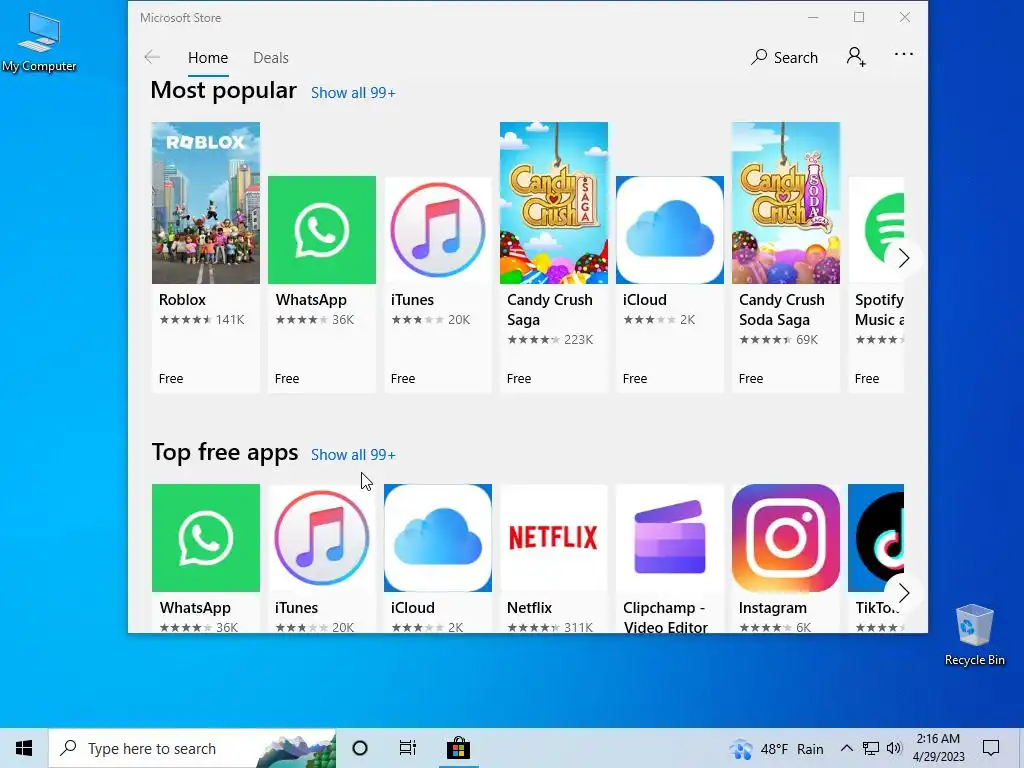Click the Instagram title text
This screenshot has height=768, width=1024.
[773, 607]
